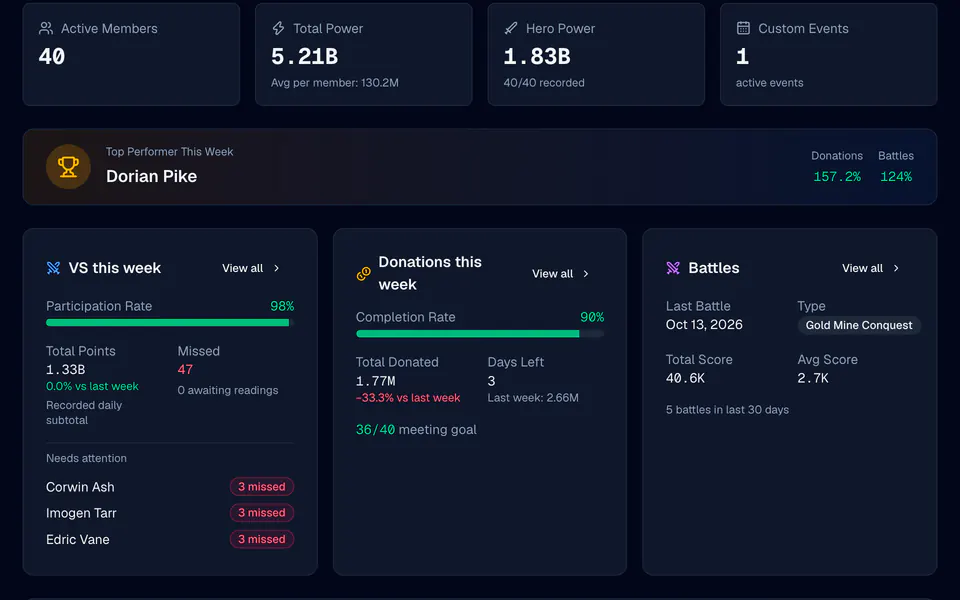The width and height of the screenshot is (960, 600).
Task: Click Last week: 2.66M text
Action: tap(533, 397)
